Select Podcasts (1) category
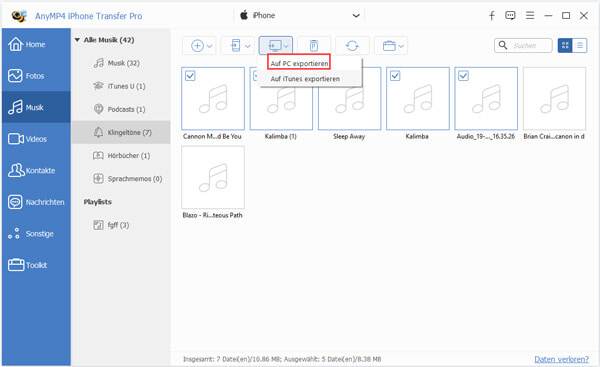Image resolution: width=600 pixels, height=367 pixels. pyautogui.click(x=121, y=109)
